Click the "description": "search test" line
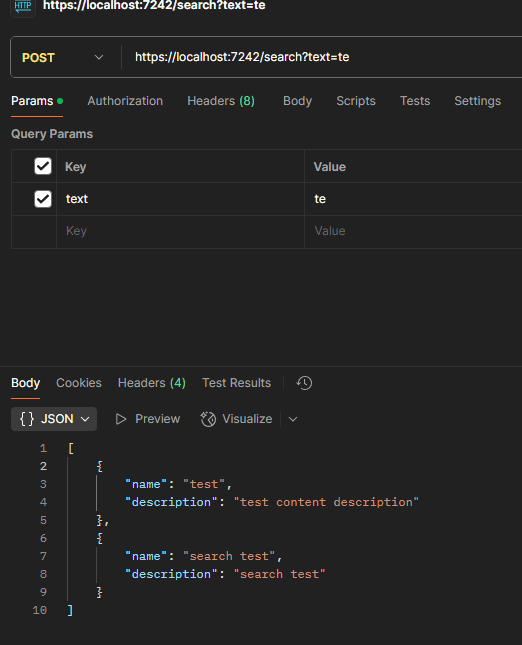 point(225,574)
